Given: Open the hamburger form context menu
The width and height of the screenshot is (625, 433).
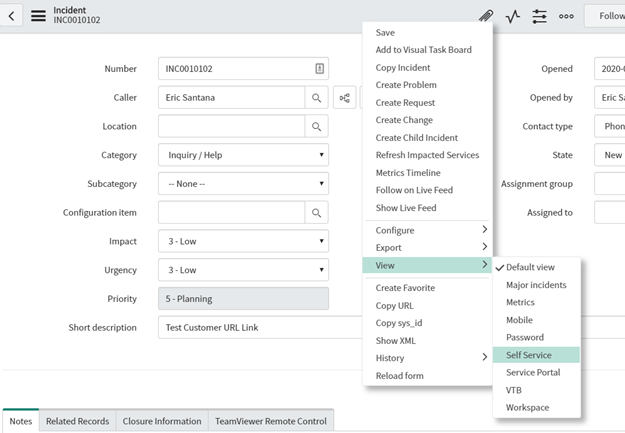Looking at the screenshot, I should click(38, 16).
